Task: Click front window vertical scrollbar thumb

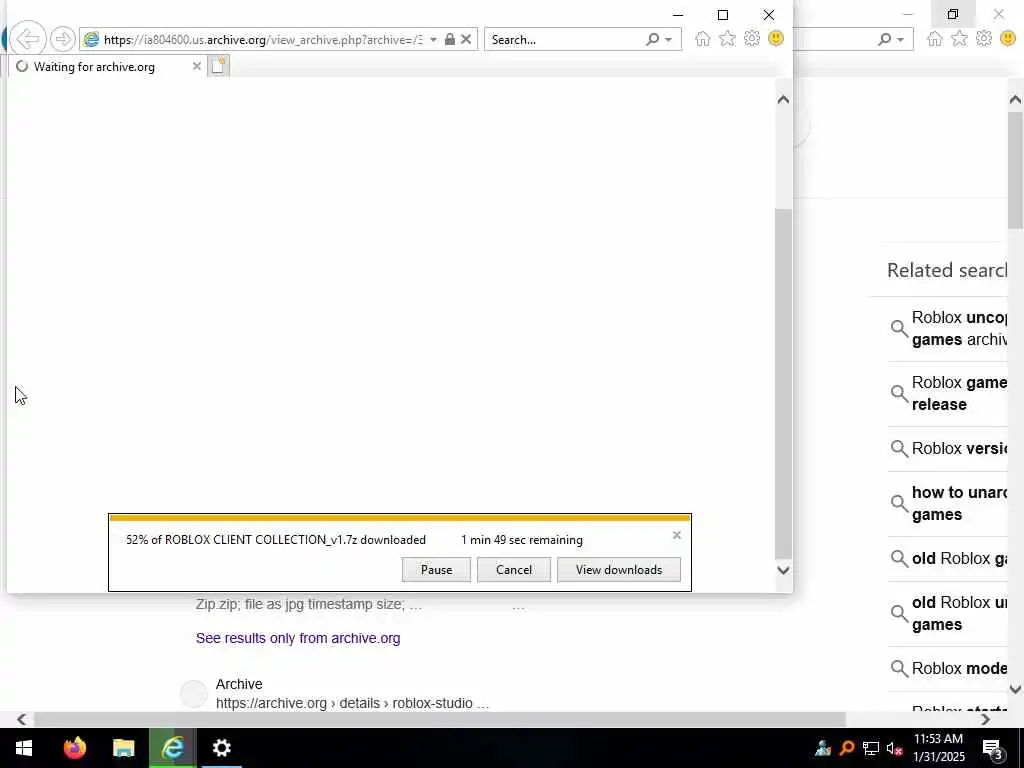Action: 783,383
